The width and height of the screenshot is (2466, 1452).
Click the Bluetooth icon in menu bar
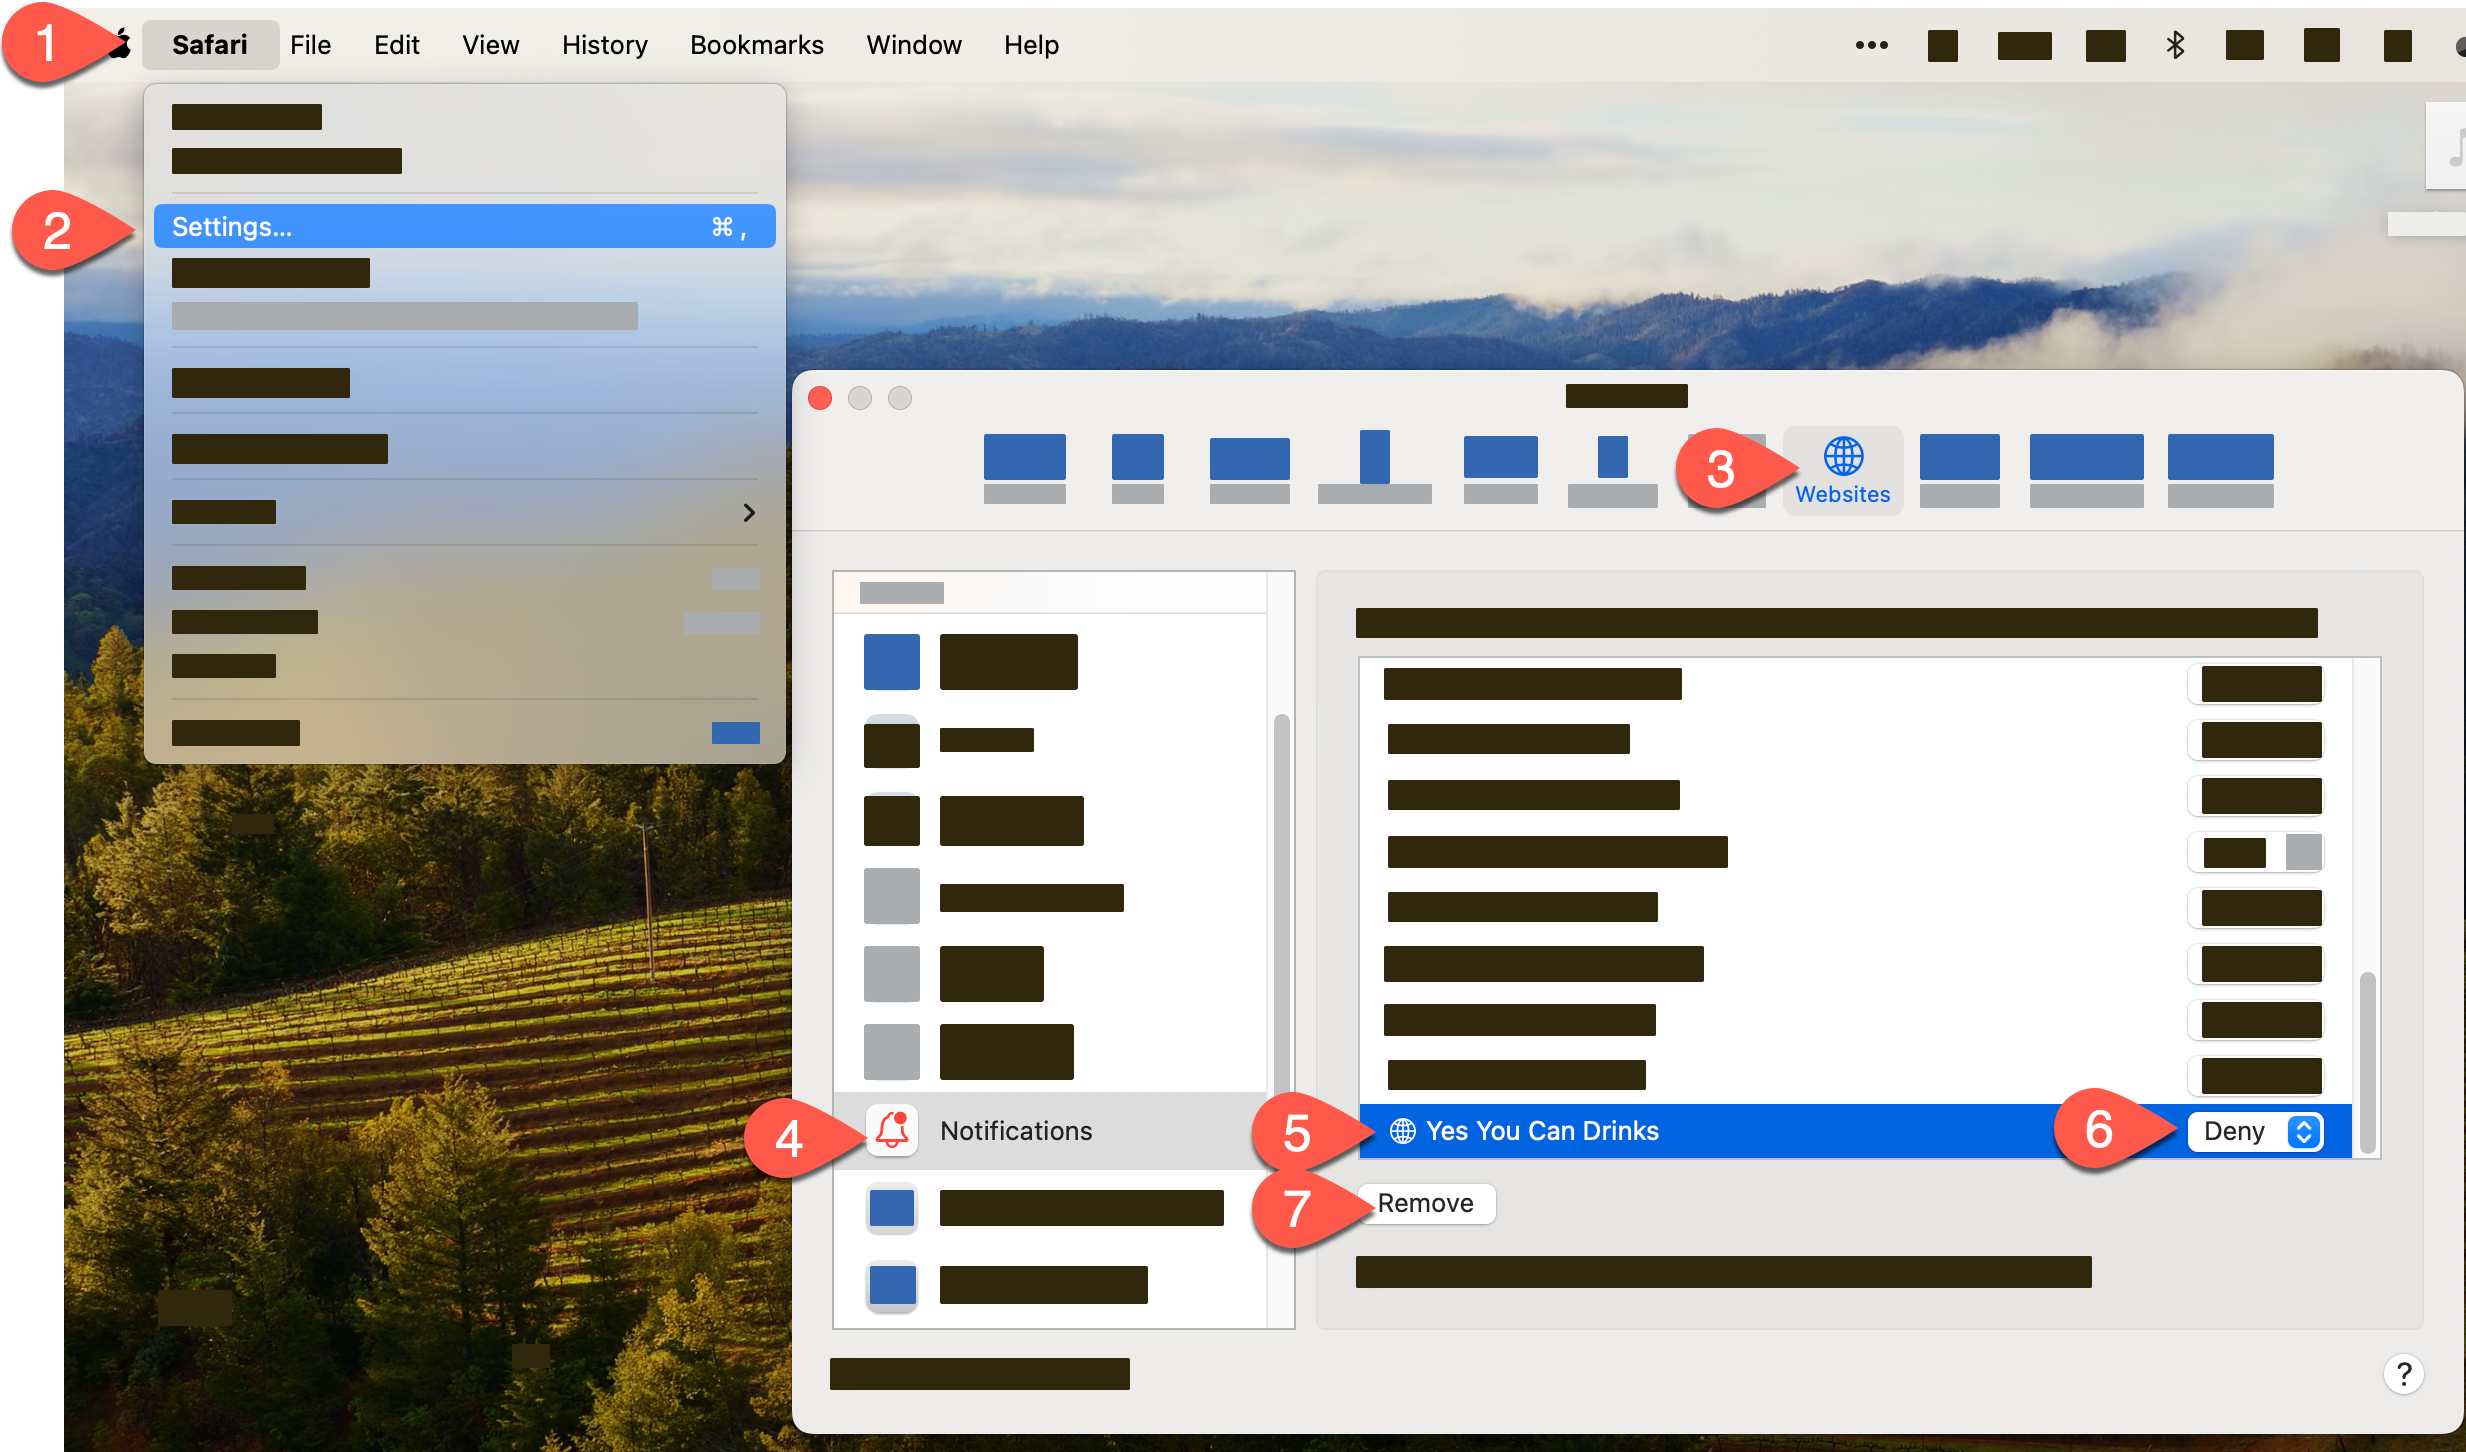tap(2175, 45)
